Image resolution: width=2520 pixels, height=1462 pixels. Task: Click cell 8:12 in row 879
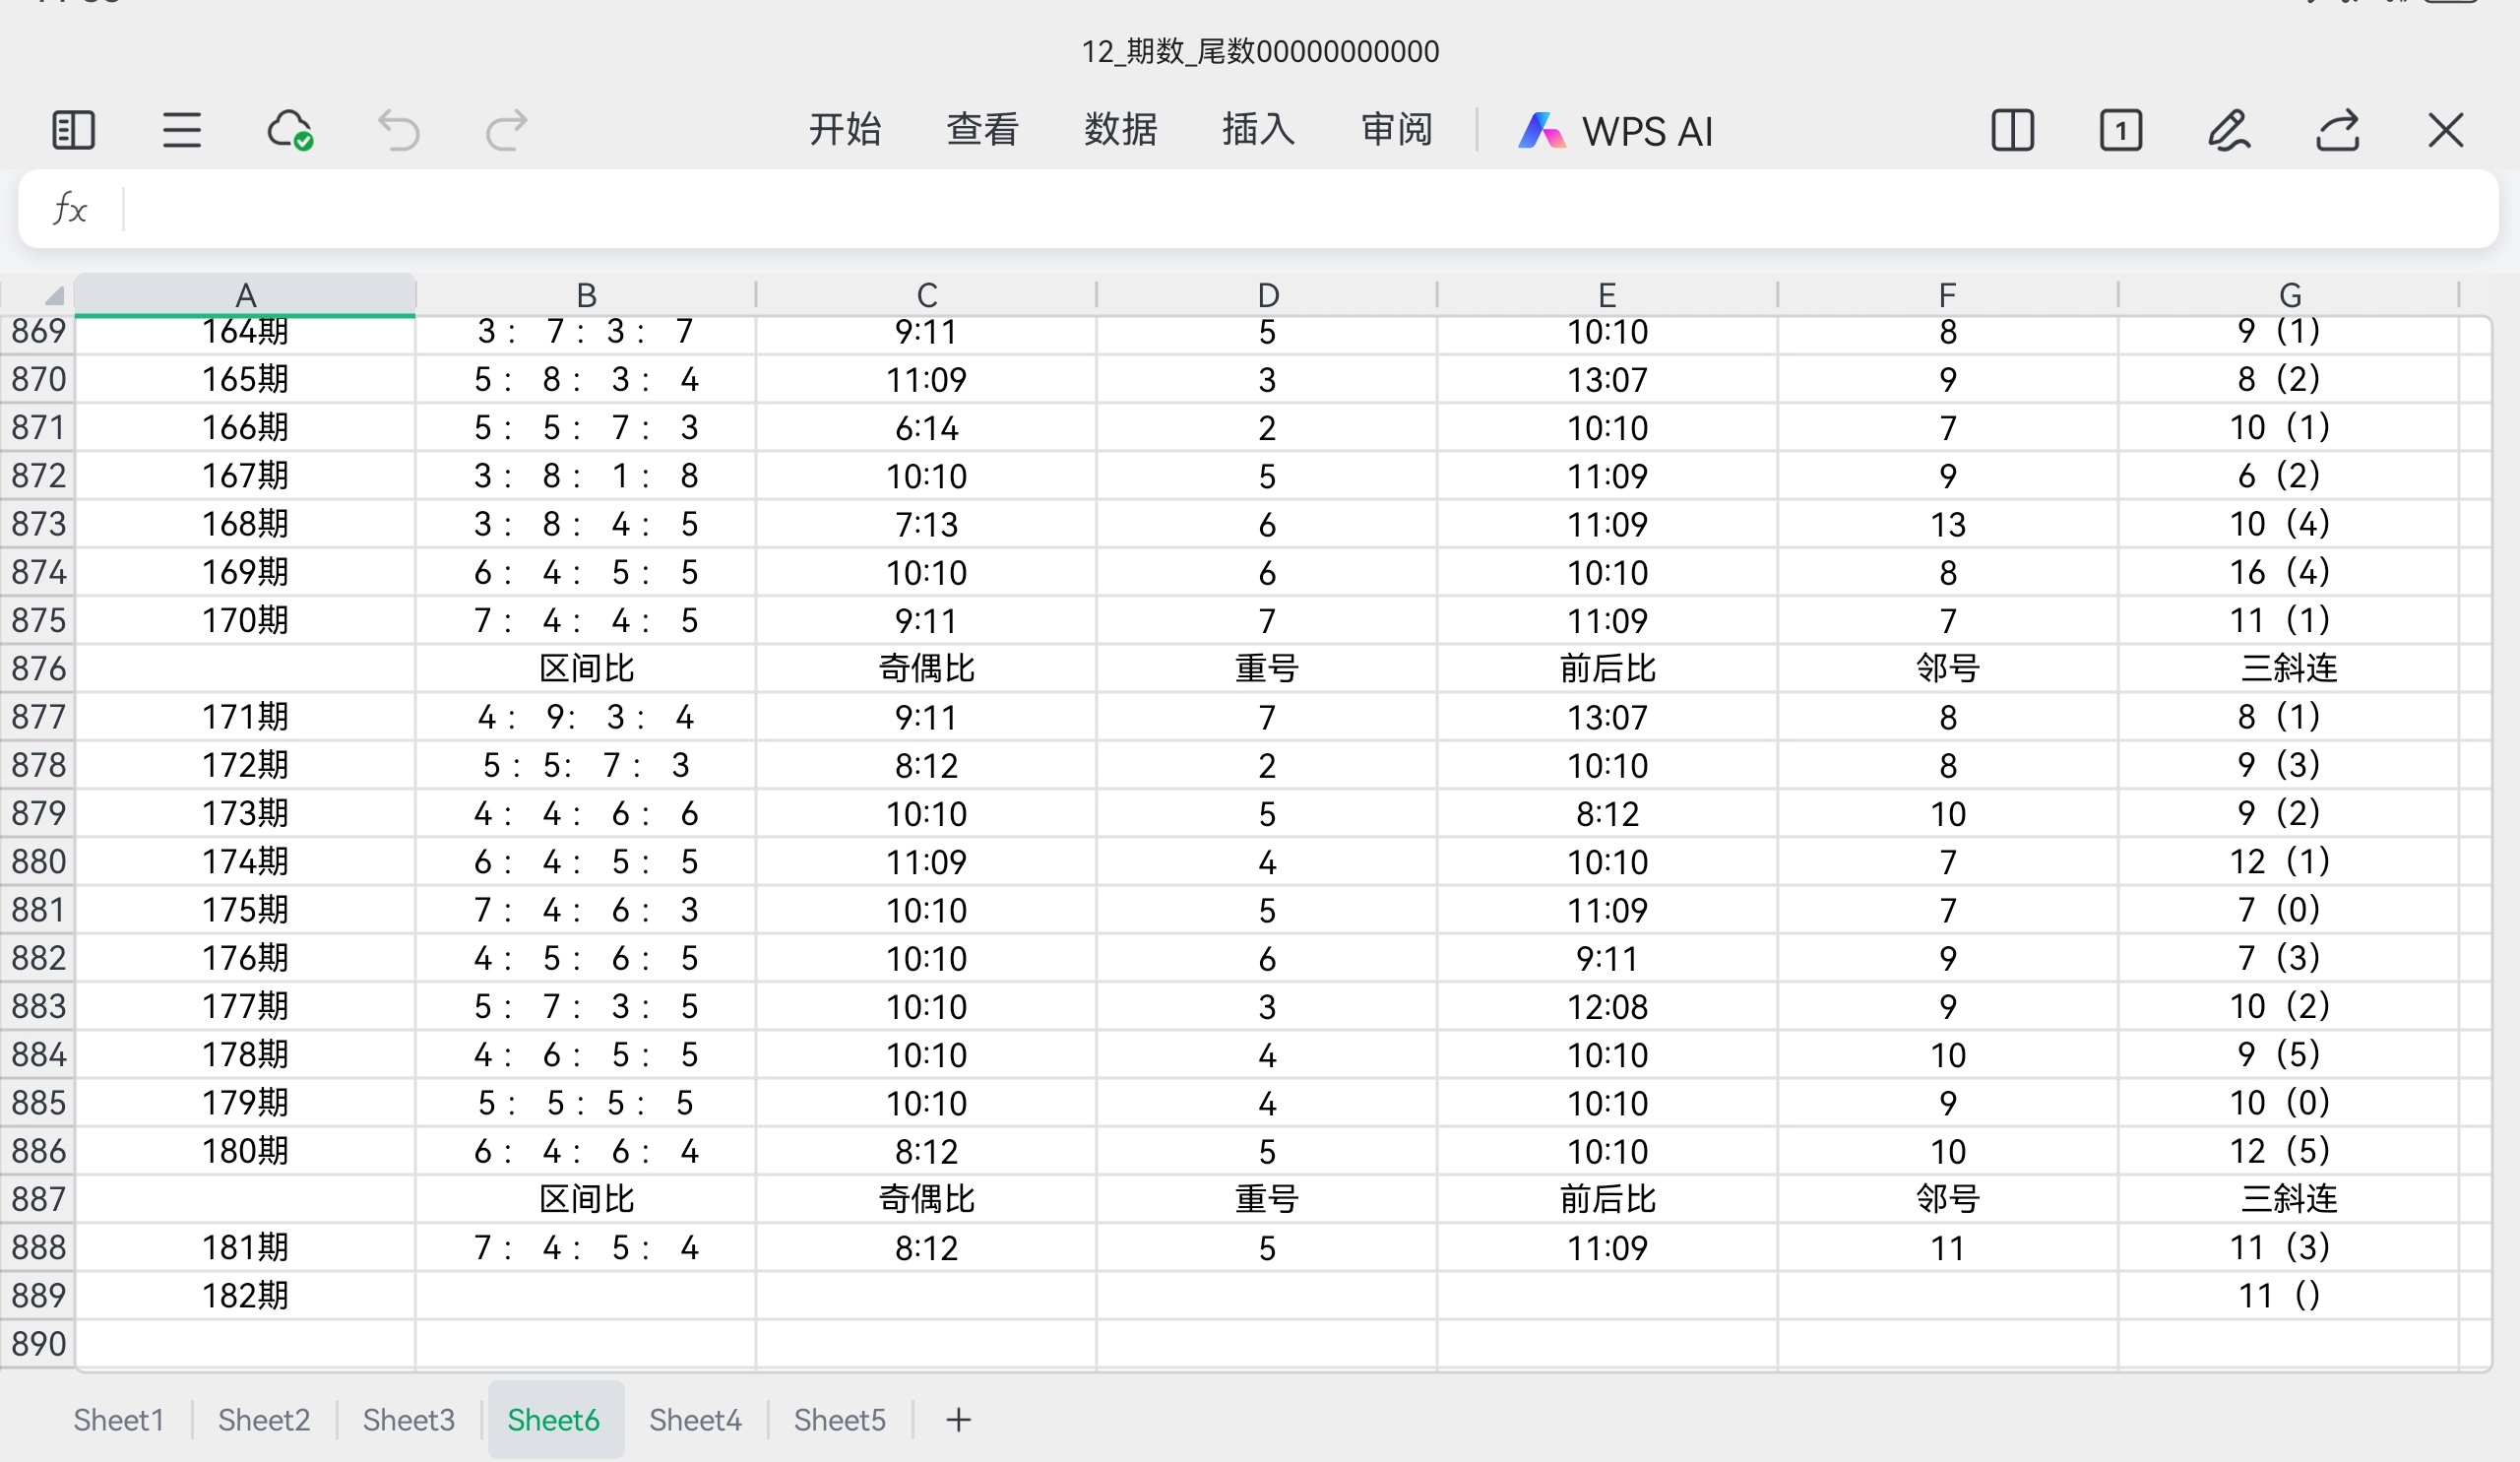pos(1607,814)
